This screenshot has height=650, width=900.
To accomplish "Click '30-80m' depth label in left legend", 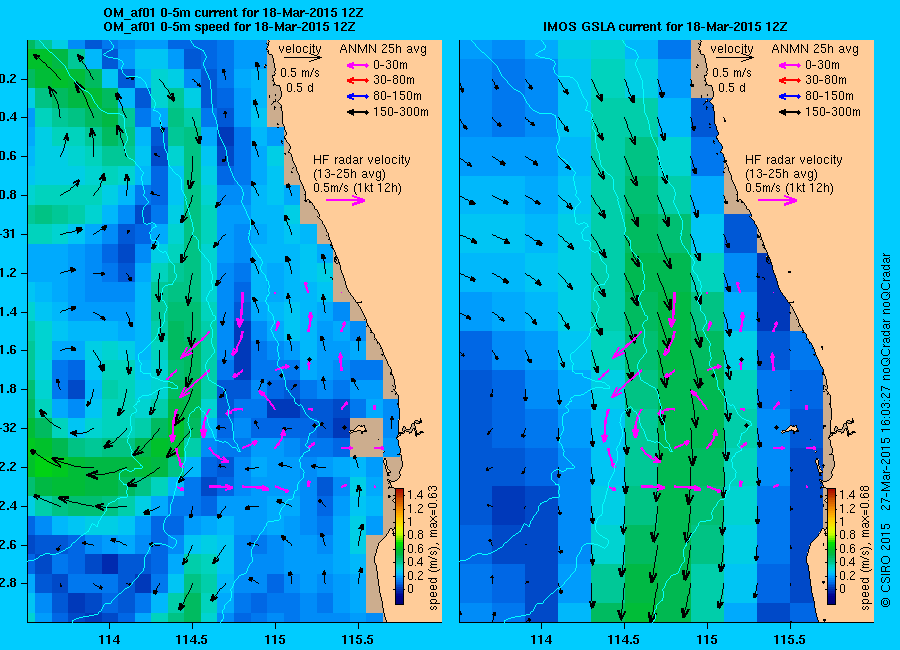I will pos(394,80).
